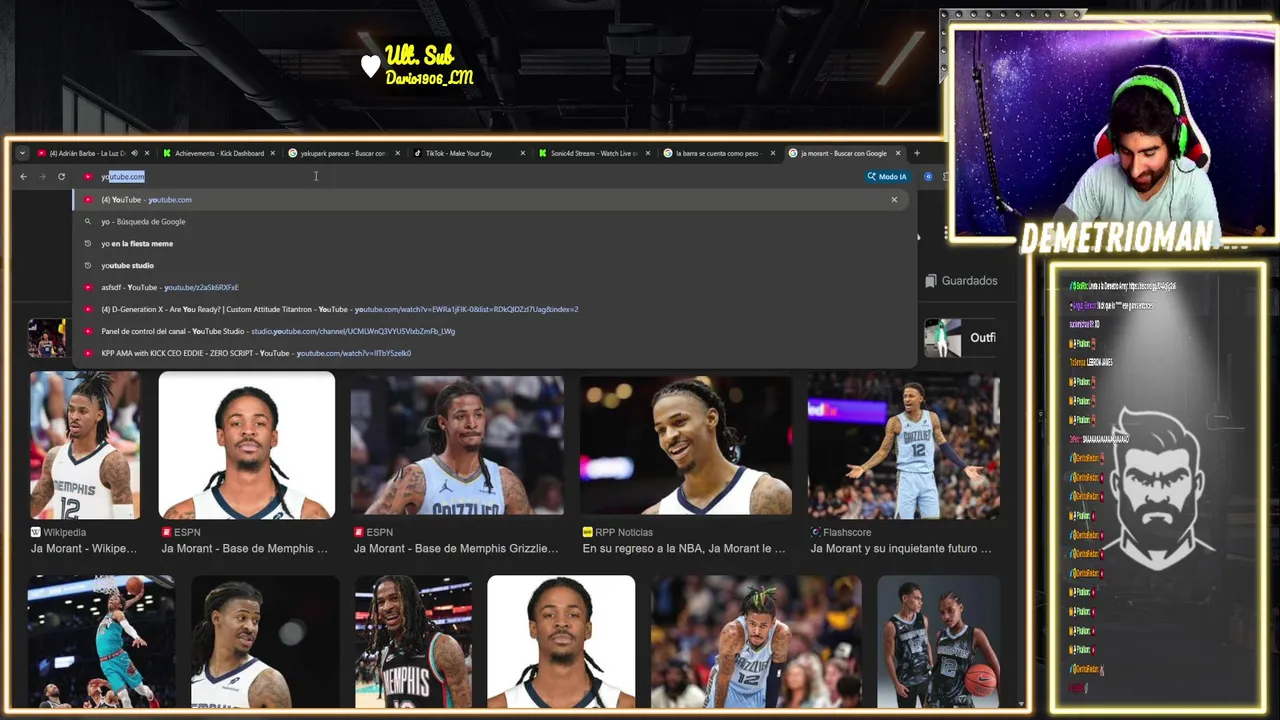This screenshot has width=1280, height=720.
Task: Click 'Base de Memphis Grizzlie...' link
Action: coord(456,549)
